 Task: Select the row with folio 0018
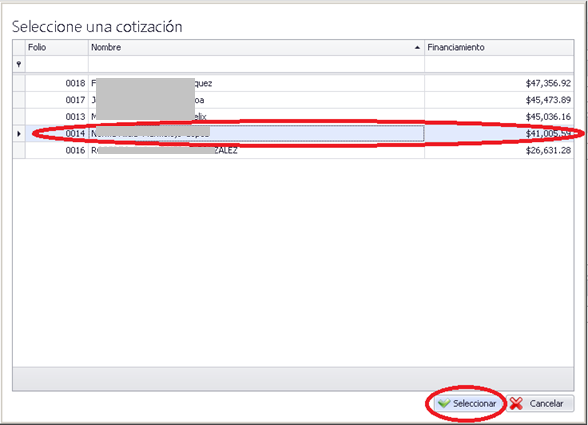[x=299, y=83]
